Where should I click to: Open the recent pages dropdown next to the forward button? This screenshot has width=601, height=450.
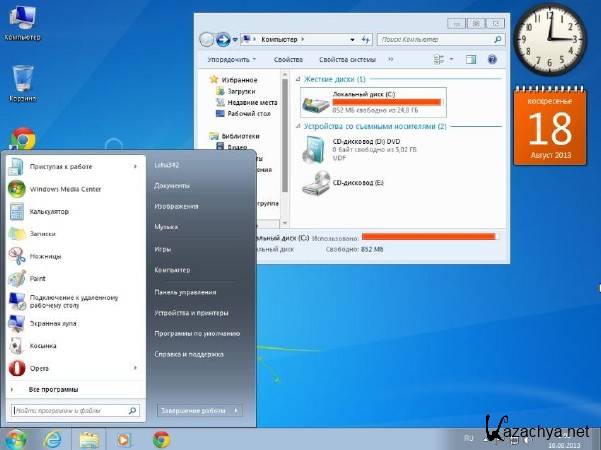click(235, 39)
